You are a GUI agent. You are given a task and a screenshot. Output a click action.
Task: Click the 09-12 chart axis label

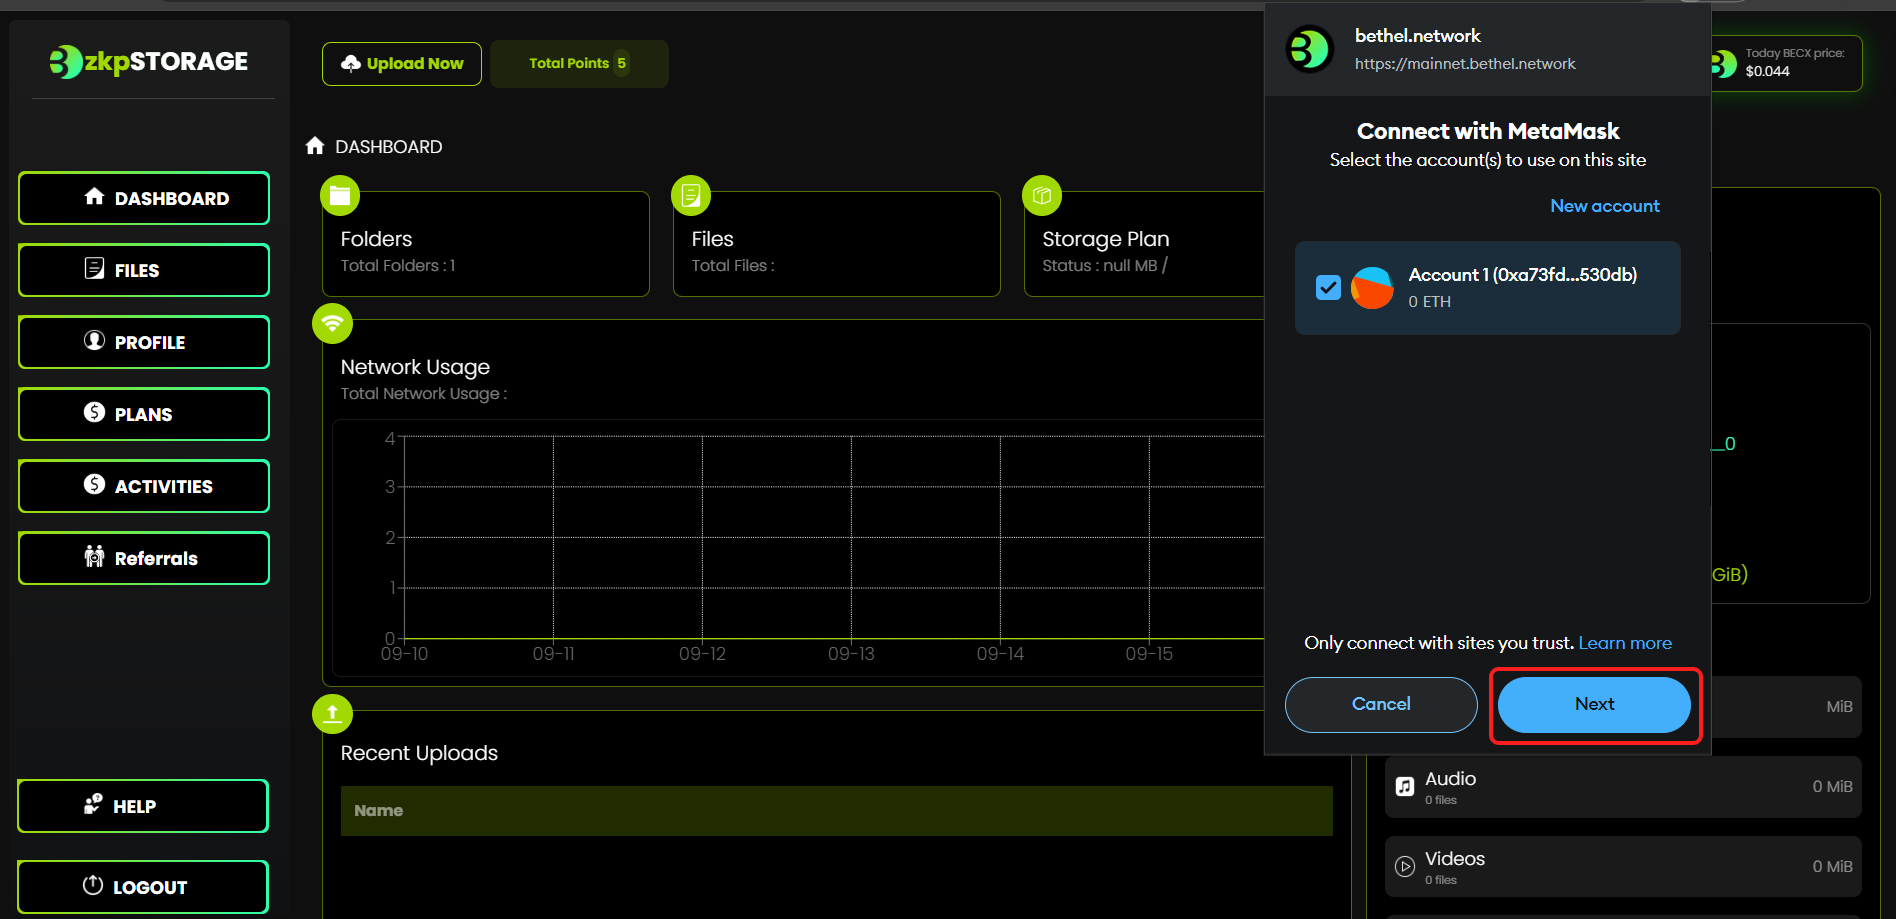702,654
